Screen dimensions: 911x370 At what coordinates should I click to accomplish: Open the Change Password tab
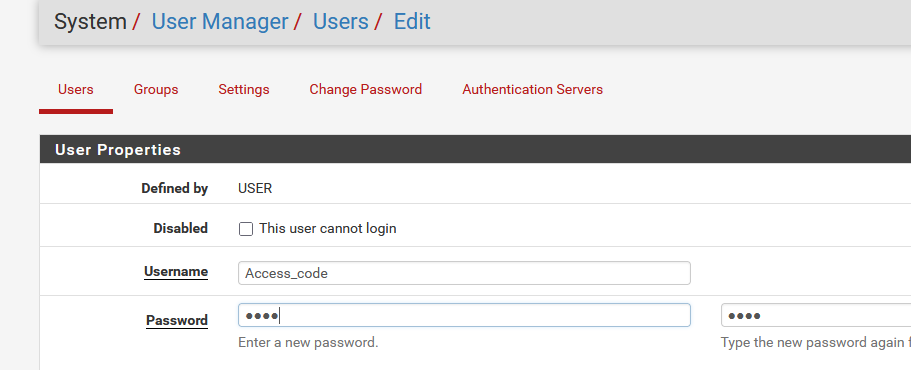(365, 89)
